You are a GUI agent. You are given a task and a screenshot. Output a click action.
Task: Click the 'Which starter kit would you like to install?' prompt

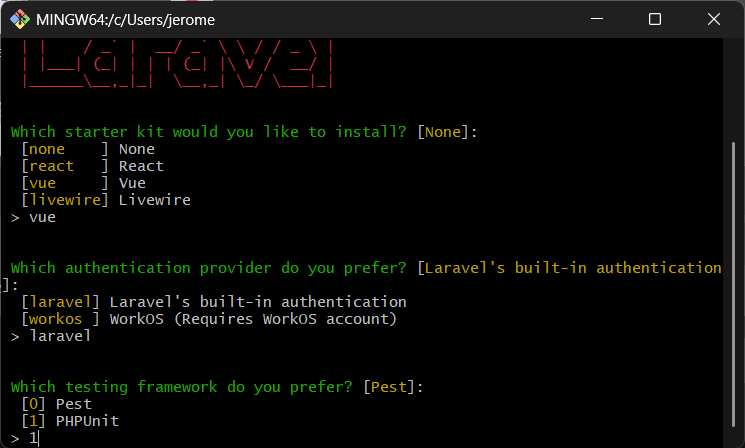coord(209,132)
